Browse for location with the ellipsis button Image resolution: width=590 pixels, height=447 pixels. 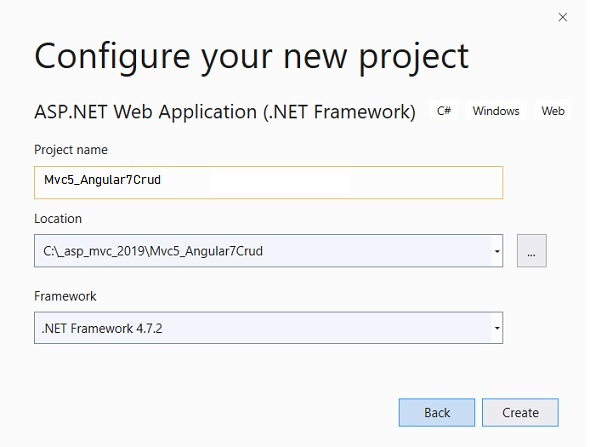point(532,251)
